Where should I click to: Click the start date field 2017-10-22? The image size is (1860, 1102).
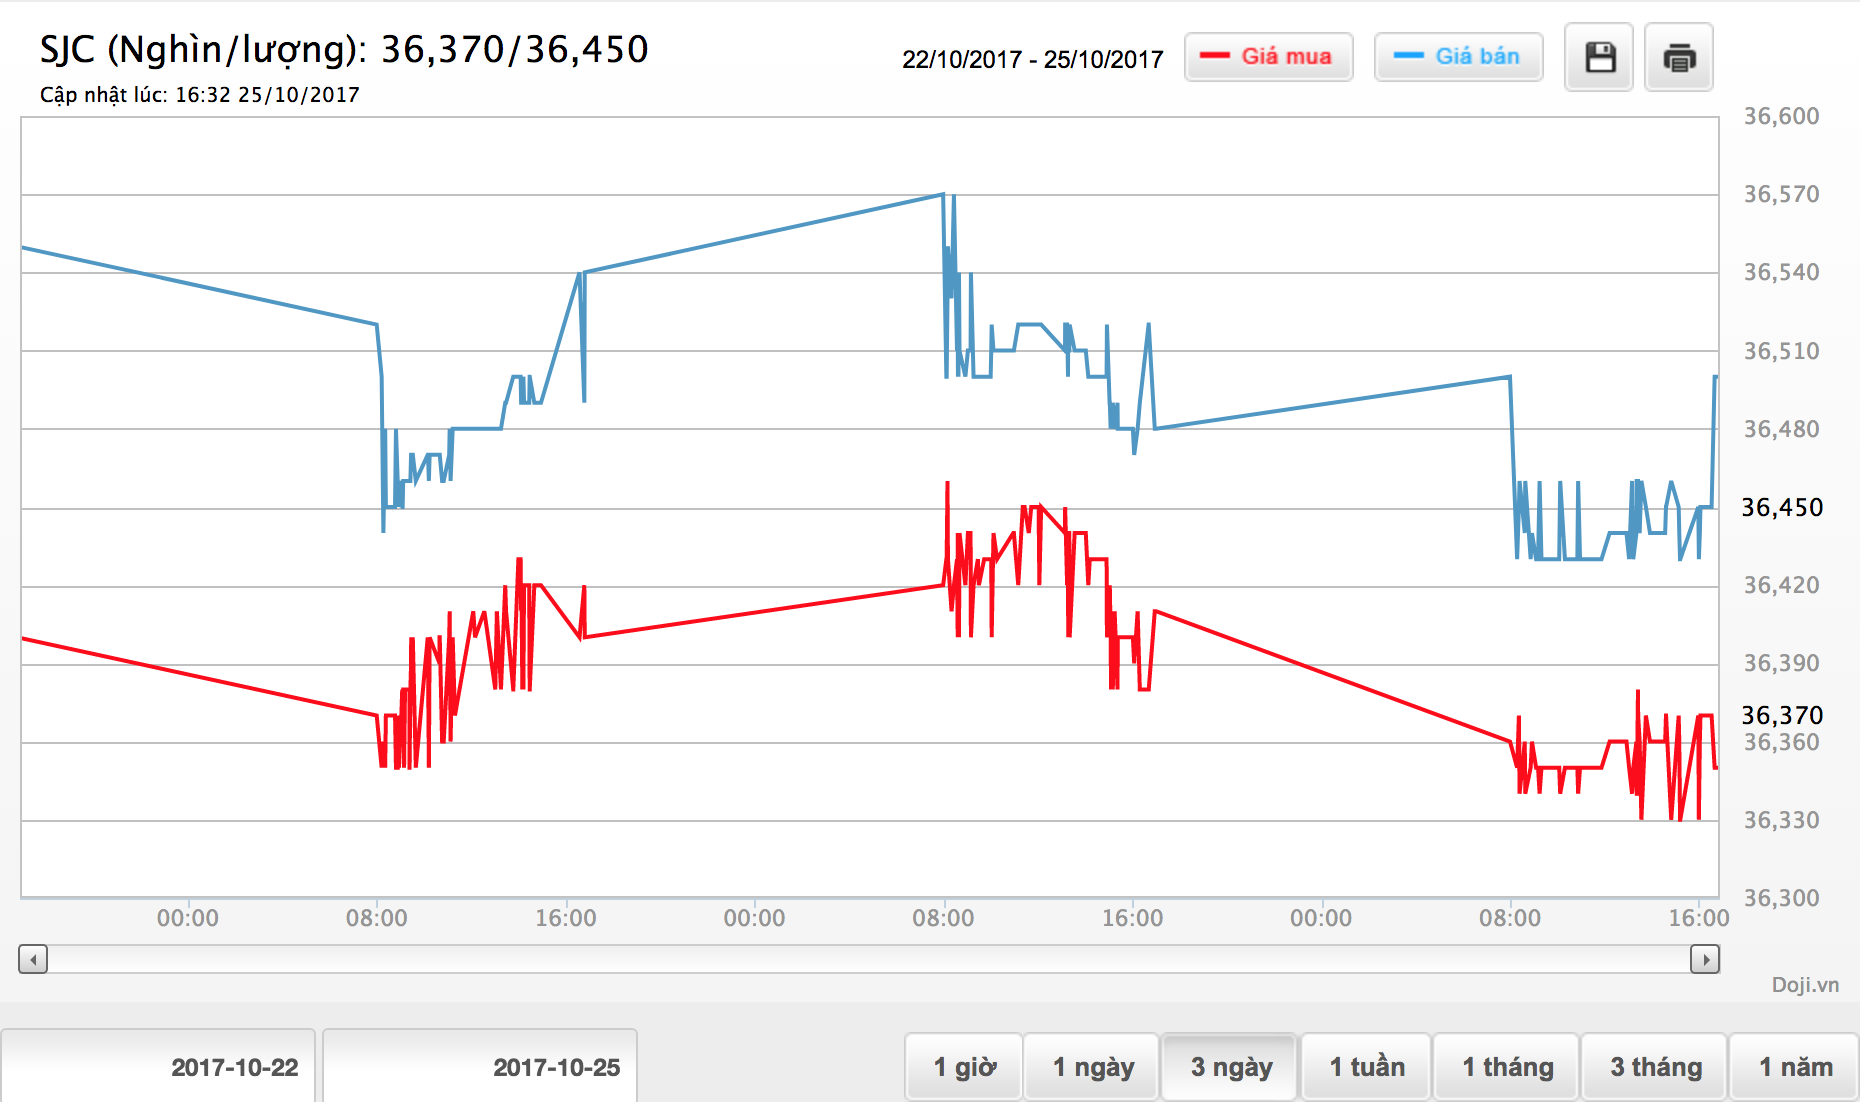click(x=158, y=1067)
